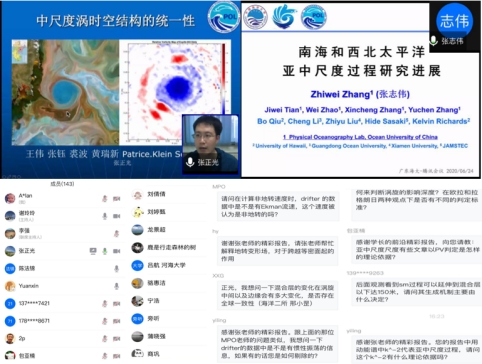
Task: Click the microphone icon beside Yuanxin
Action: coord(116,286)
